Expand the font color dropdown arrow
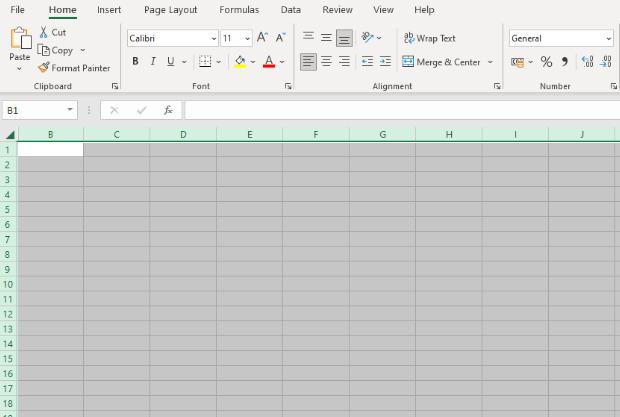This screenshot has width=620, height=417. pos(282,62)
